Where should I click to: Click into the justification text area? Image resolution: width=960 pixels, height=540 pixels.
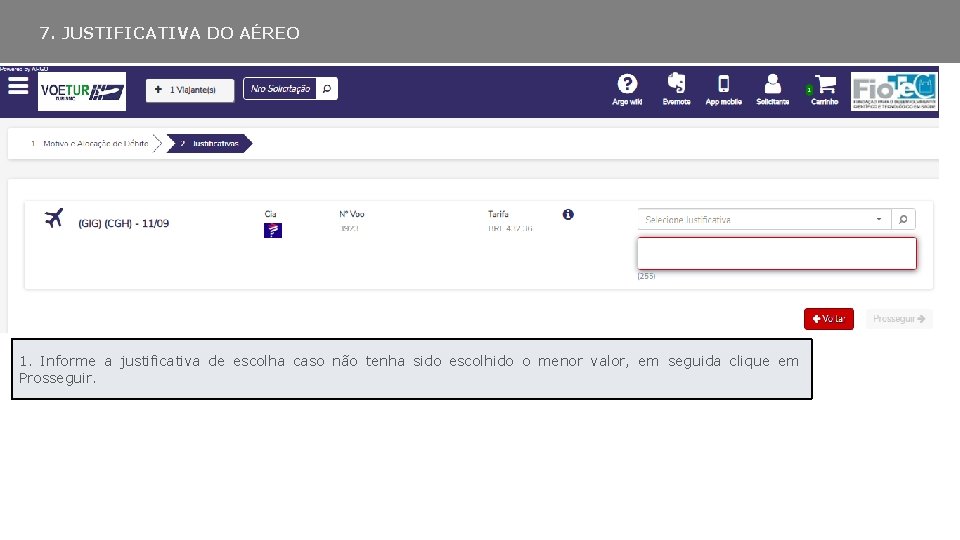click(777, 253)
